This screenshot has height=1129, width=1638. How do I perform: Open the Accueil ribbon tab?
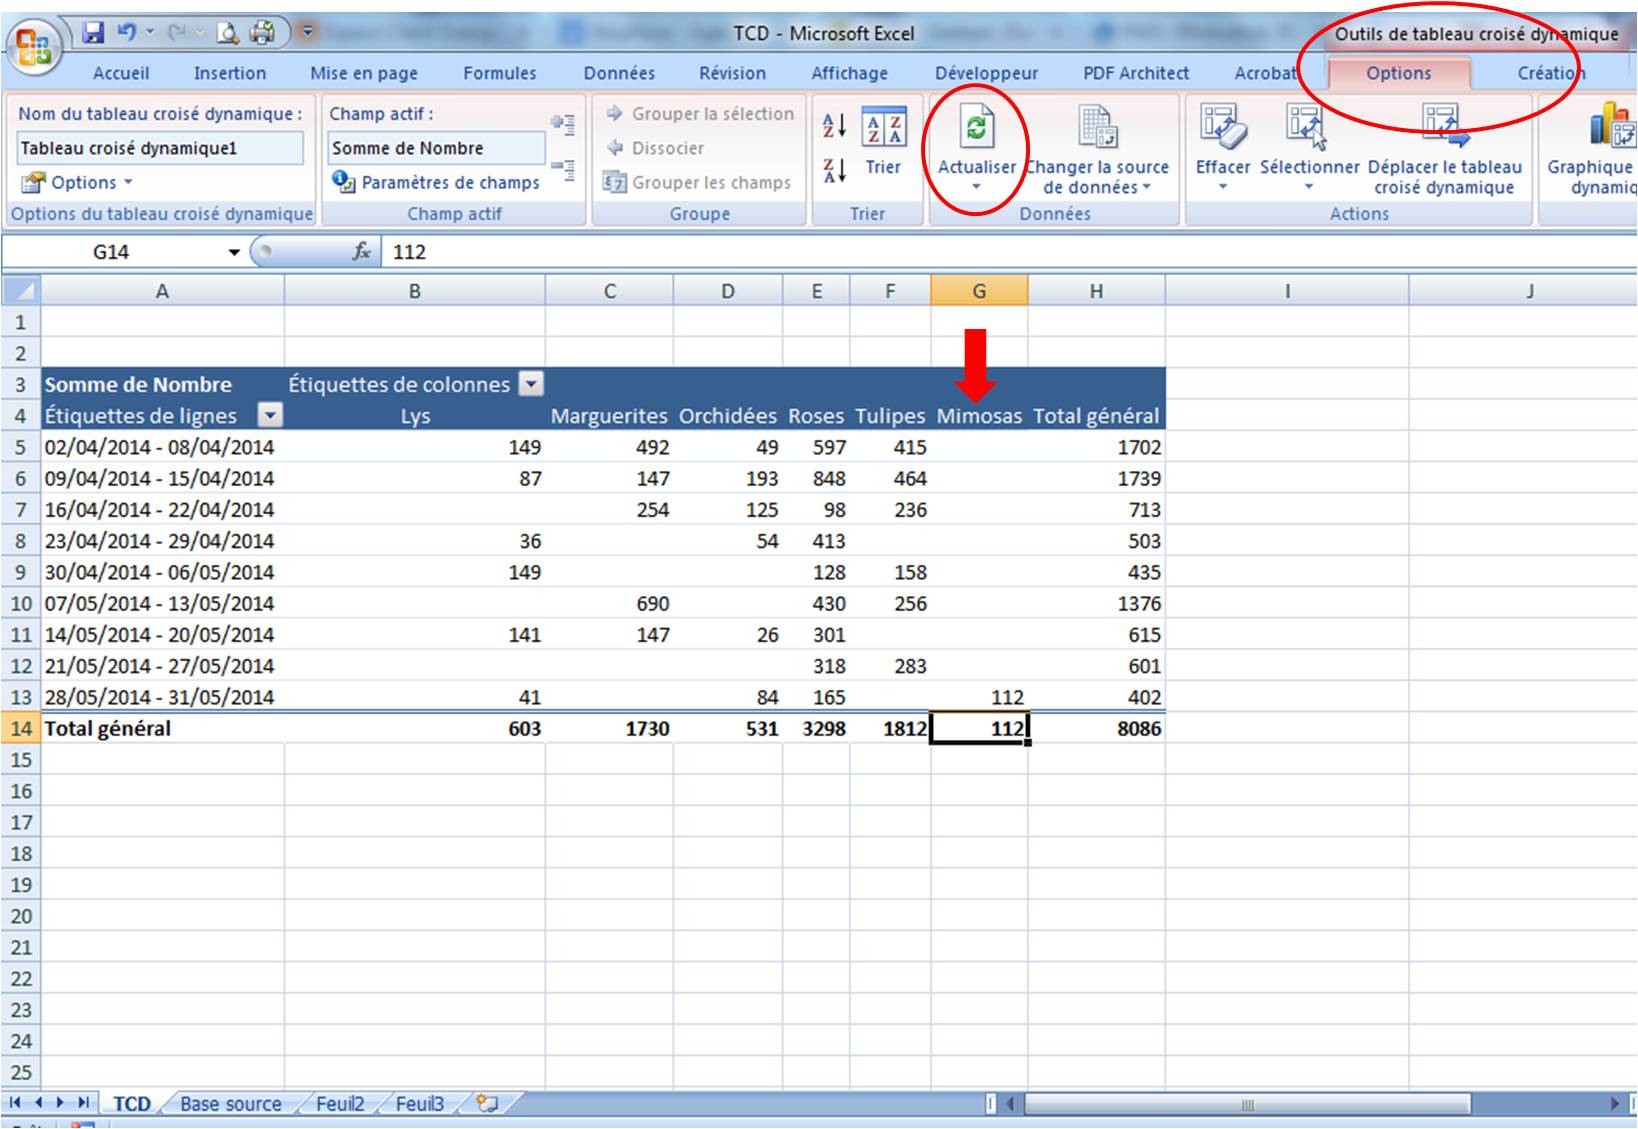121,73
